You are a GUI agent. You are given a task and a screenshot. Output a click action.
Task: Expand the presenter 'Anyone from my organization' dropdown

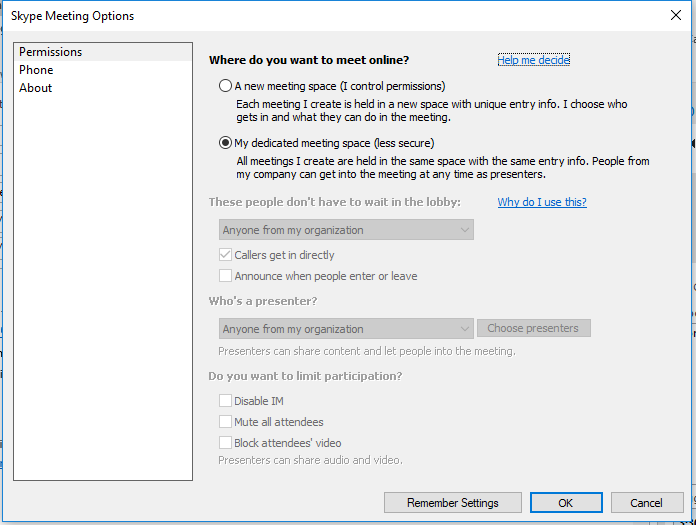pyautogui.click(x=346, y=329)
